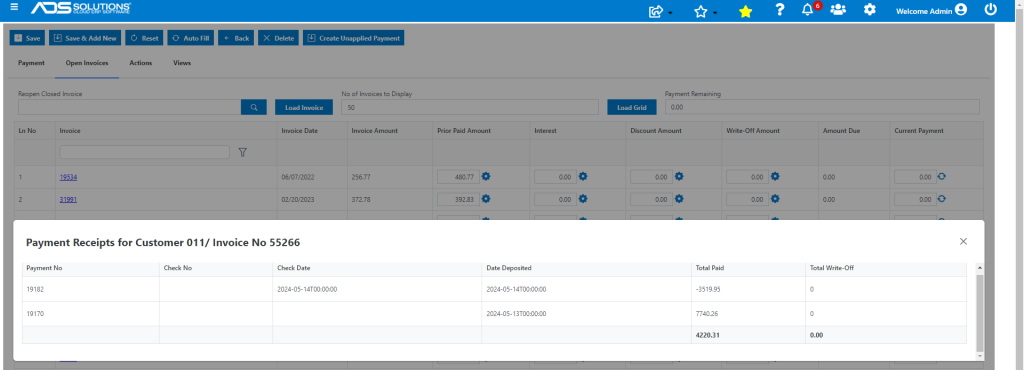Click the Load Invoice button
The width and height of the screenshot is (1024, 370).
(304, 107)
